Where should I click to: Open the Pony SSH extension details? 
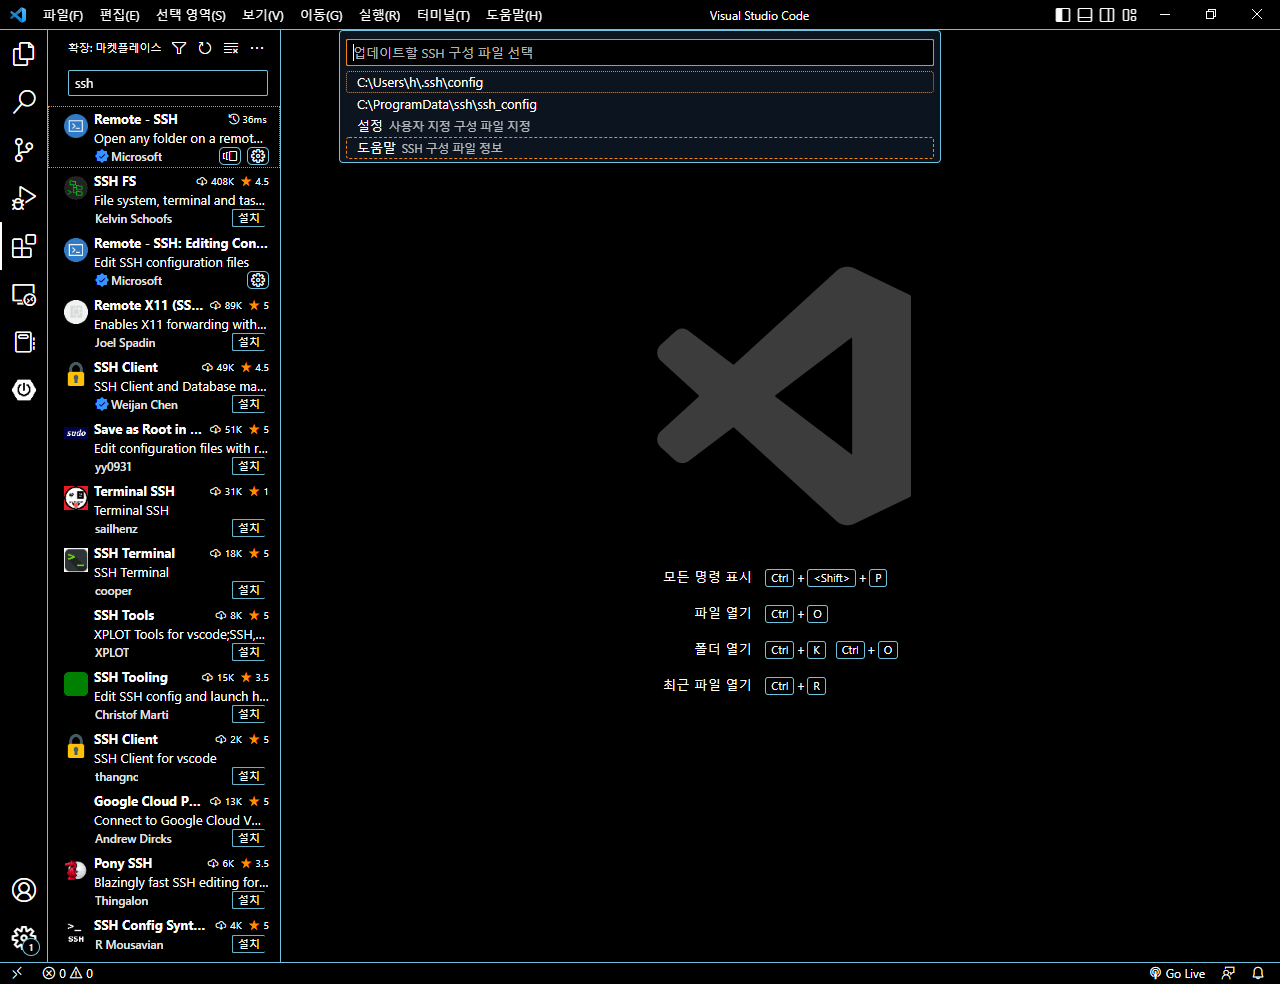(164, 881)
